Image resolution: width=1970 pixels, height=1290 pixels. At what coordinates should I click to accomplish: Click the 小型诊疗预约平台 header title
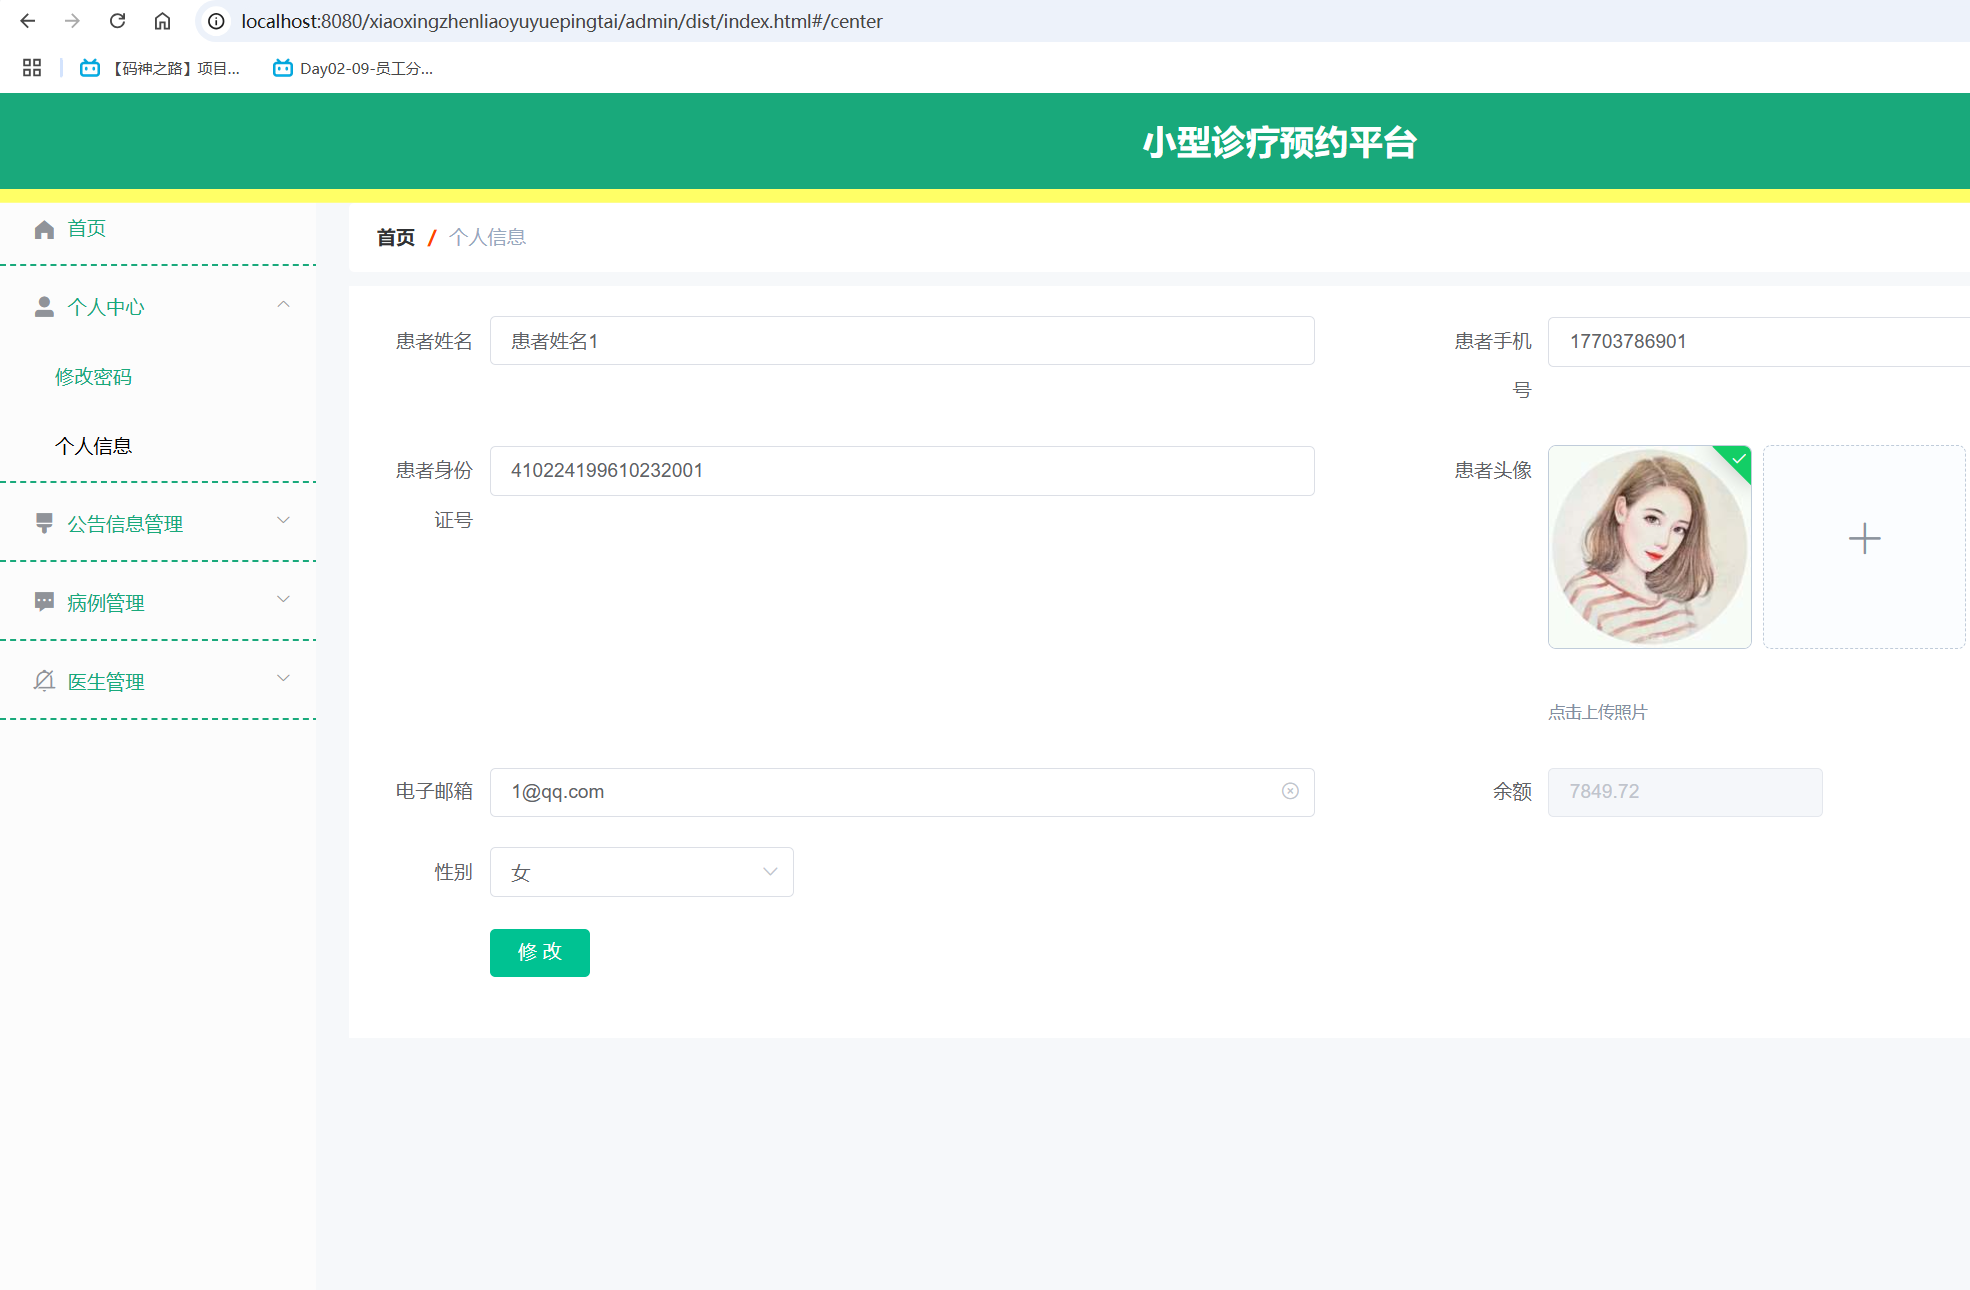click(1279, 142)
